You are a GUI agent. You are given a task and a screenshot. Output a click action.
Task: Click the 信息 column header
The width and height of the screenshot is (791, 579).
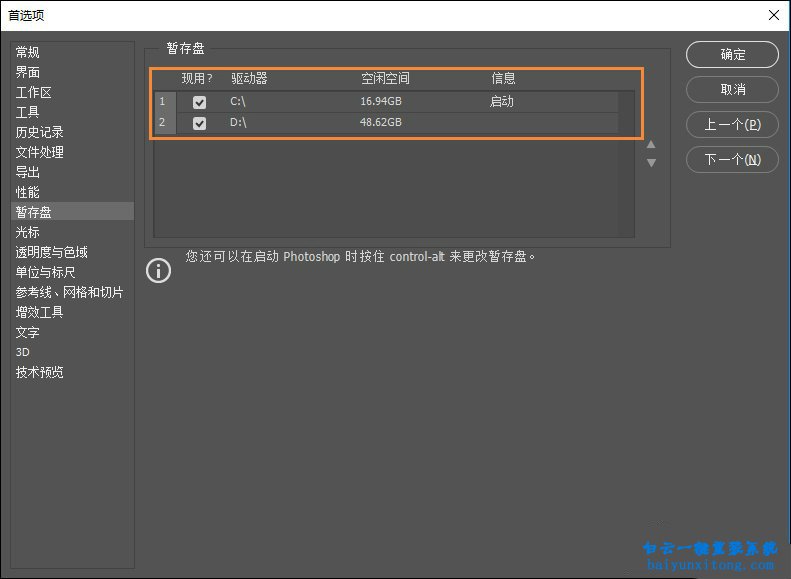pos(503,78)
